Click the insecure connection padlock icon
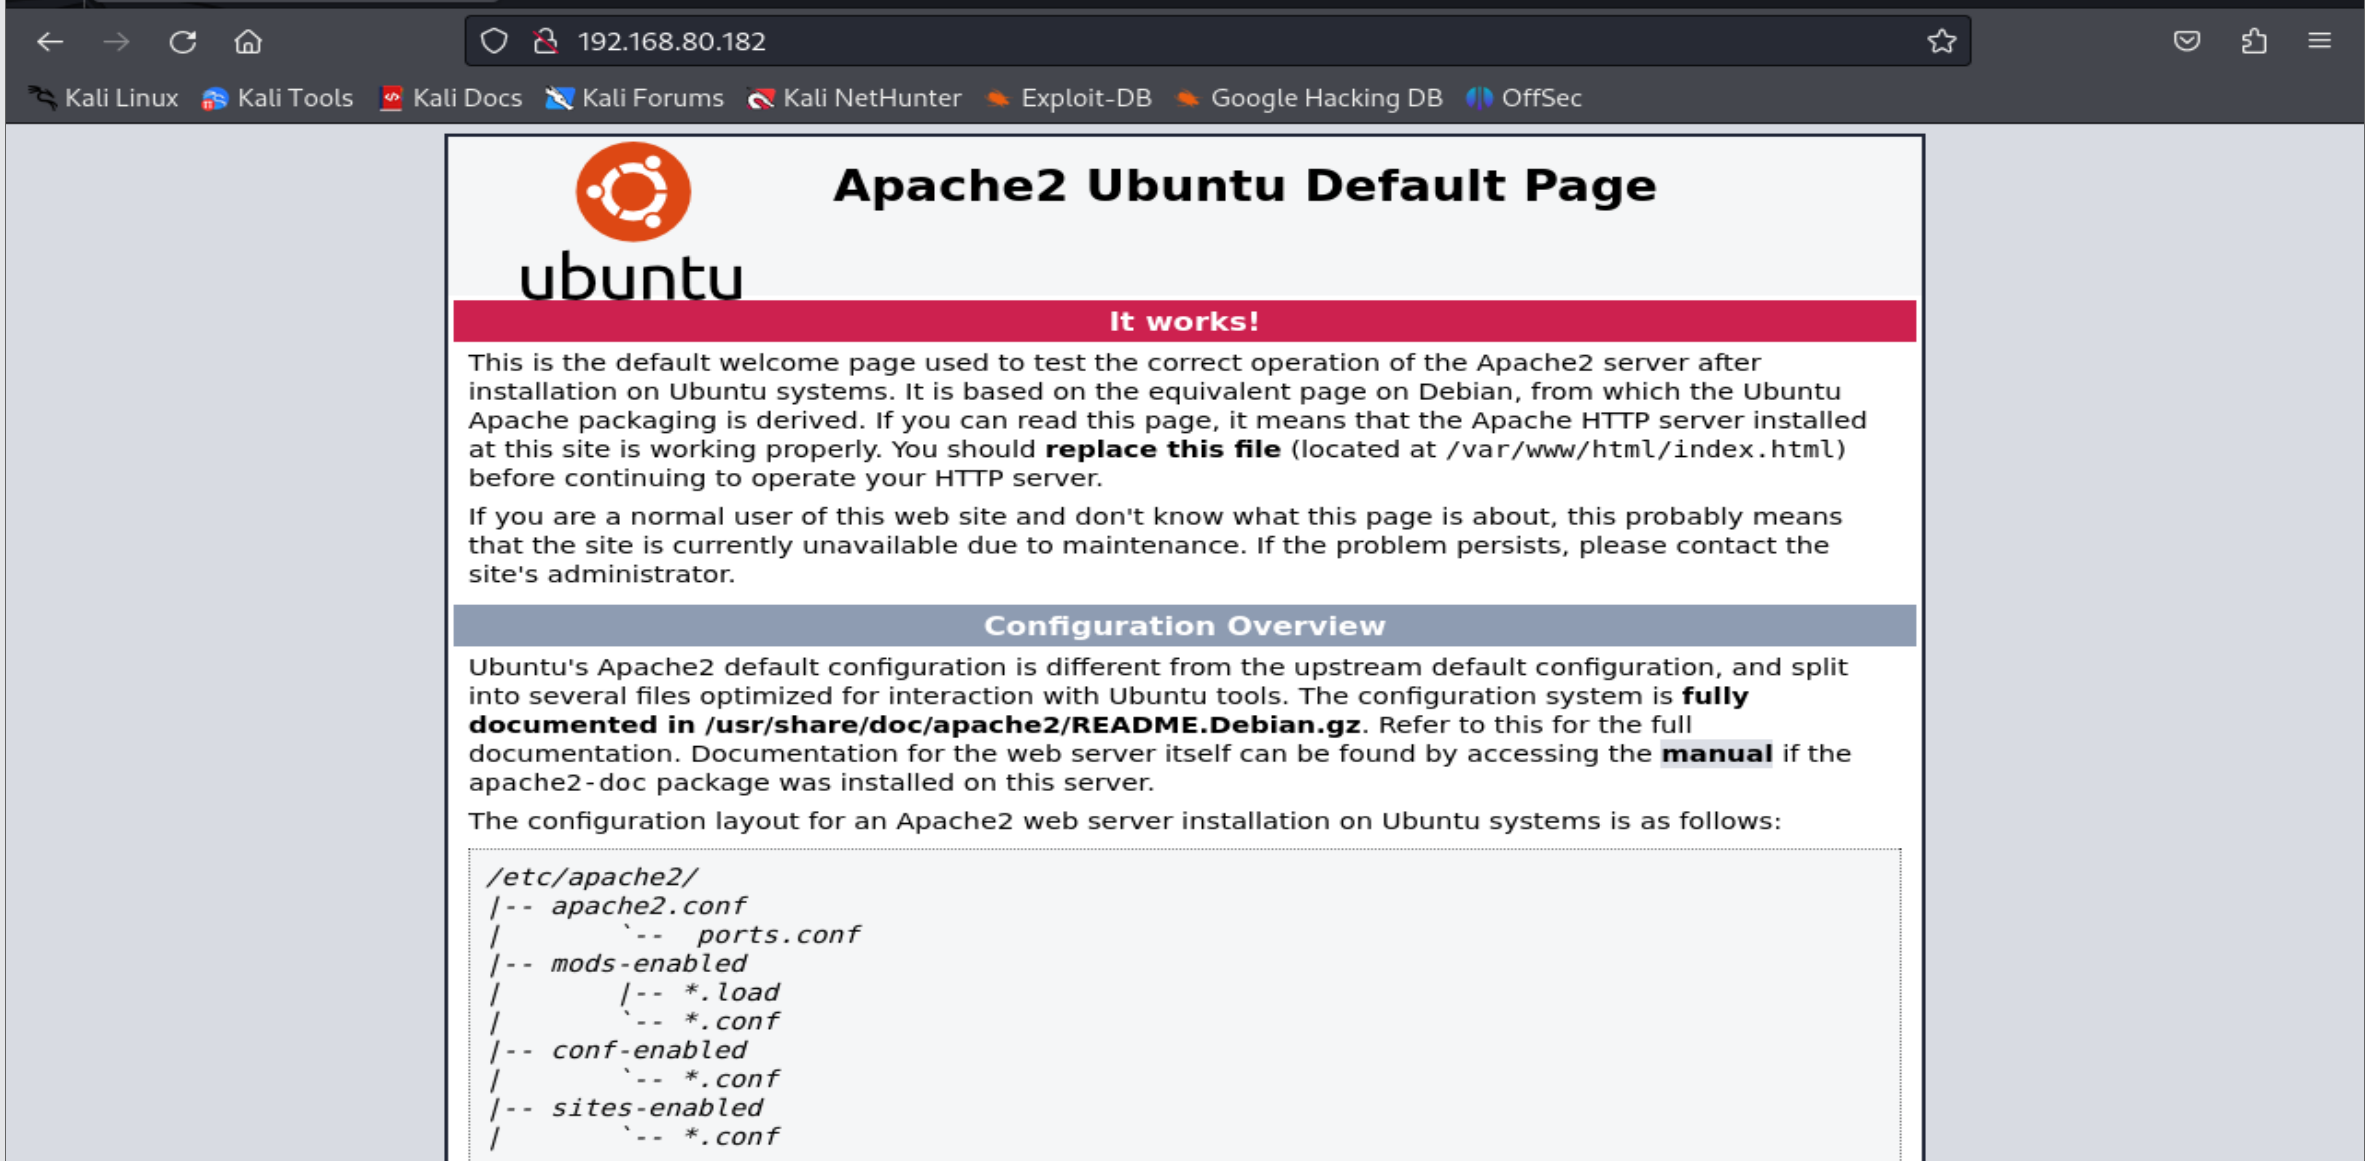This screenshot has width=2365, height=1161. tap(545, 41)
